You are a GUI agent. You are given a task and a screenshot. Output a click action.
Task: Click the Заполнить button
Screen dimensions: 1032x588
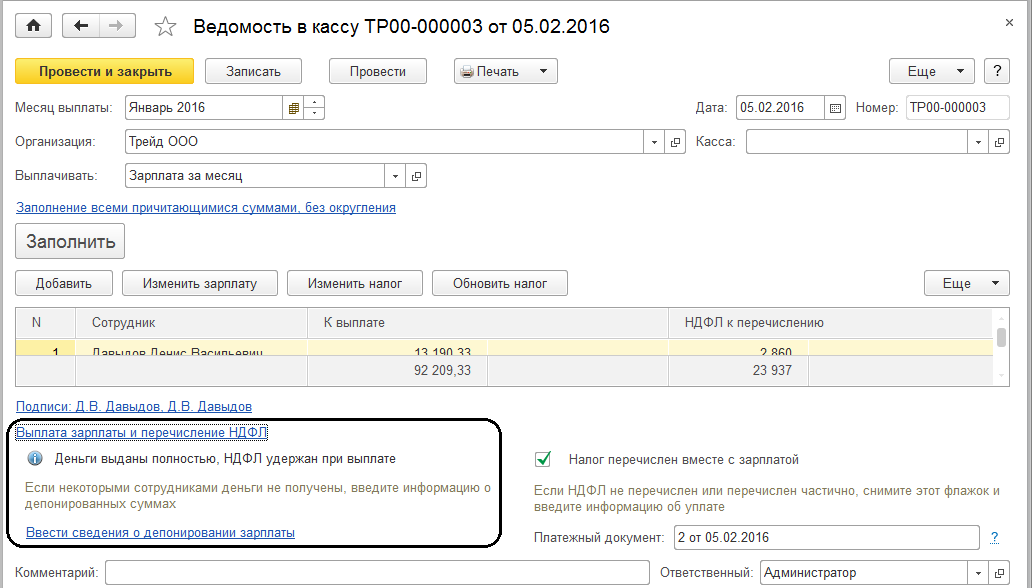70,241
